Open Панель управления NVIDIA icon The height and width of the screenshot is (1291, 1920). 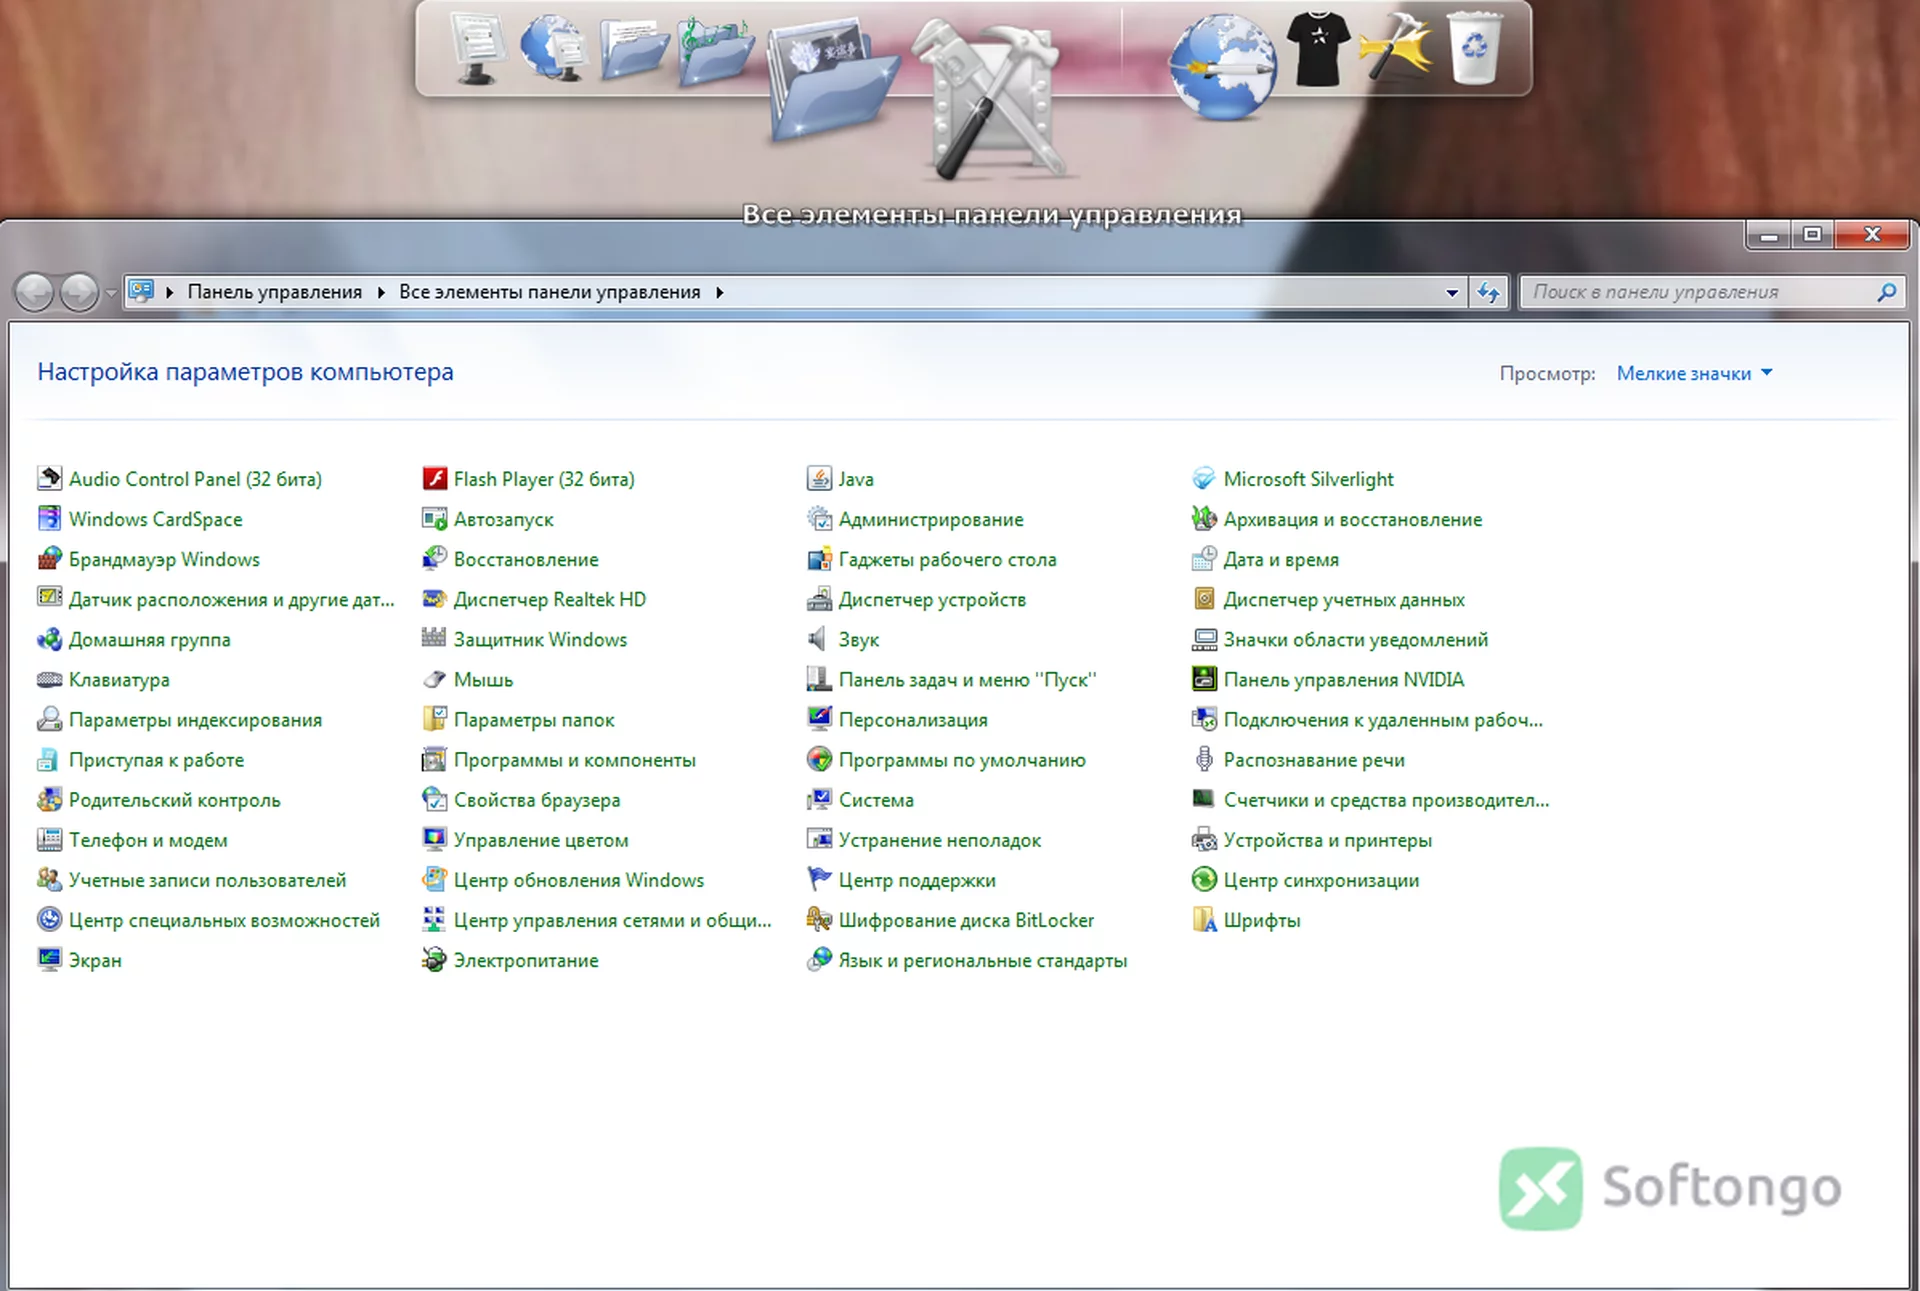pyautogui.click(x=1204, y=679)
